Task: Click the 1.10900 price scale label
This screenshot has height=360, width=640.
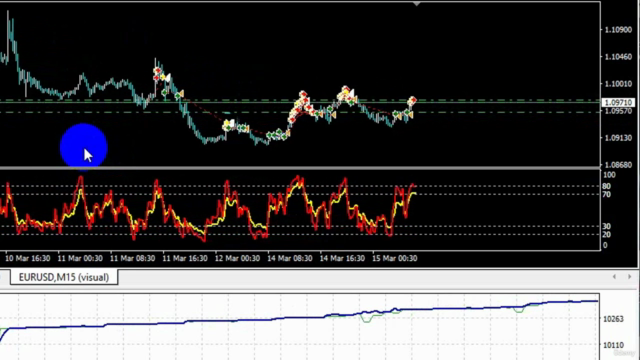Action: point(618,30)
